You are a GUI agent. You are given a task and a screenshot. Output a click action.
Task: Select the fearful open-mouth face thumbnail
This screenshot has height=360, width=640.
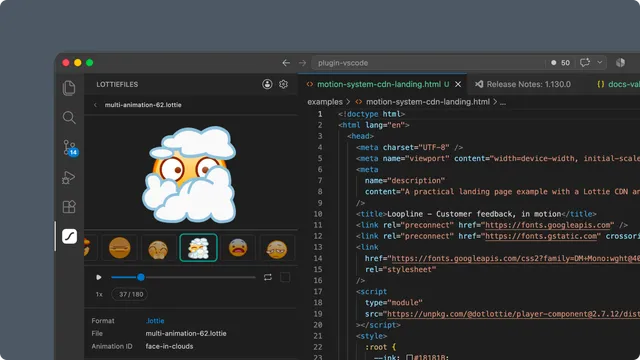click(238, 247)
